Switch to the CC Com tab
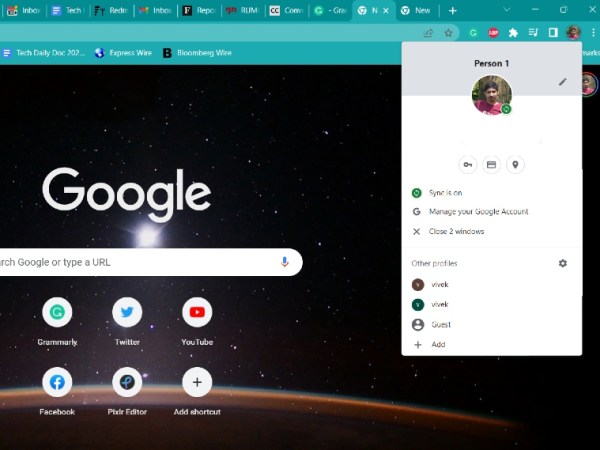 (286, 11)
